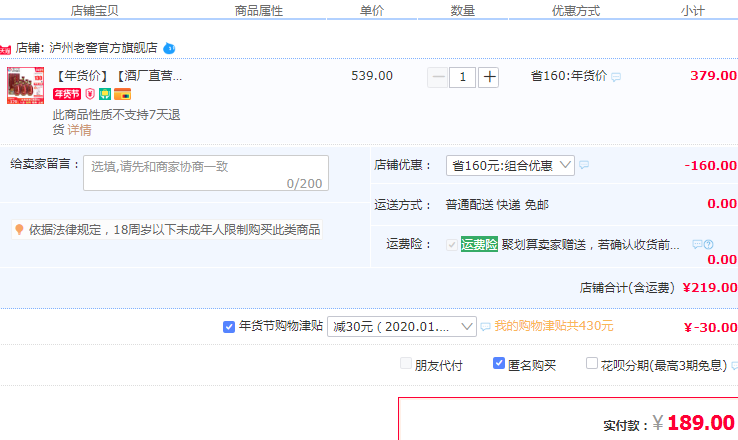Image resolution: width=738 pixels, height=440 pixels.
Task: Enable 朋友代付 checkbox
Action: coord(406,363)
